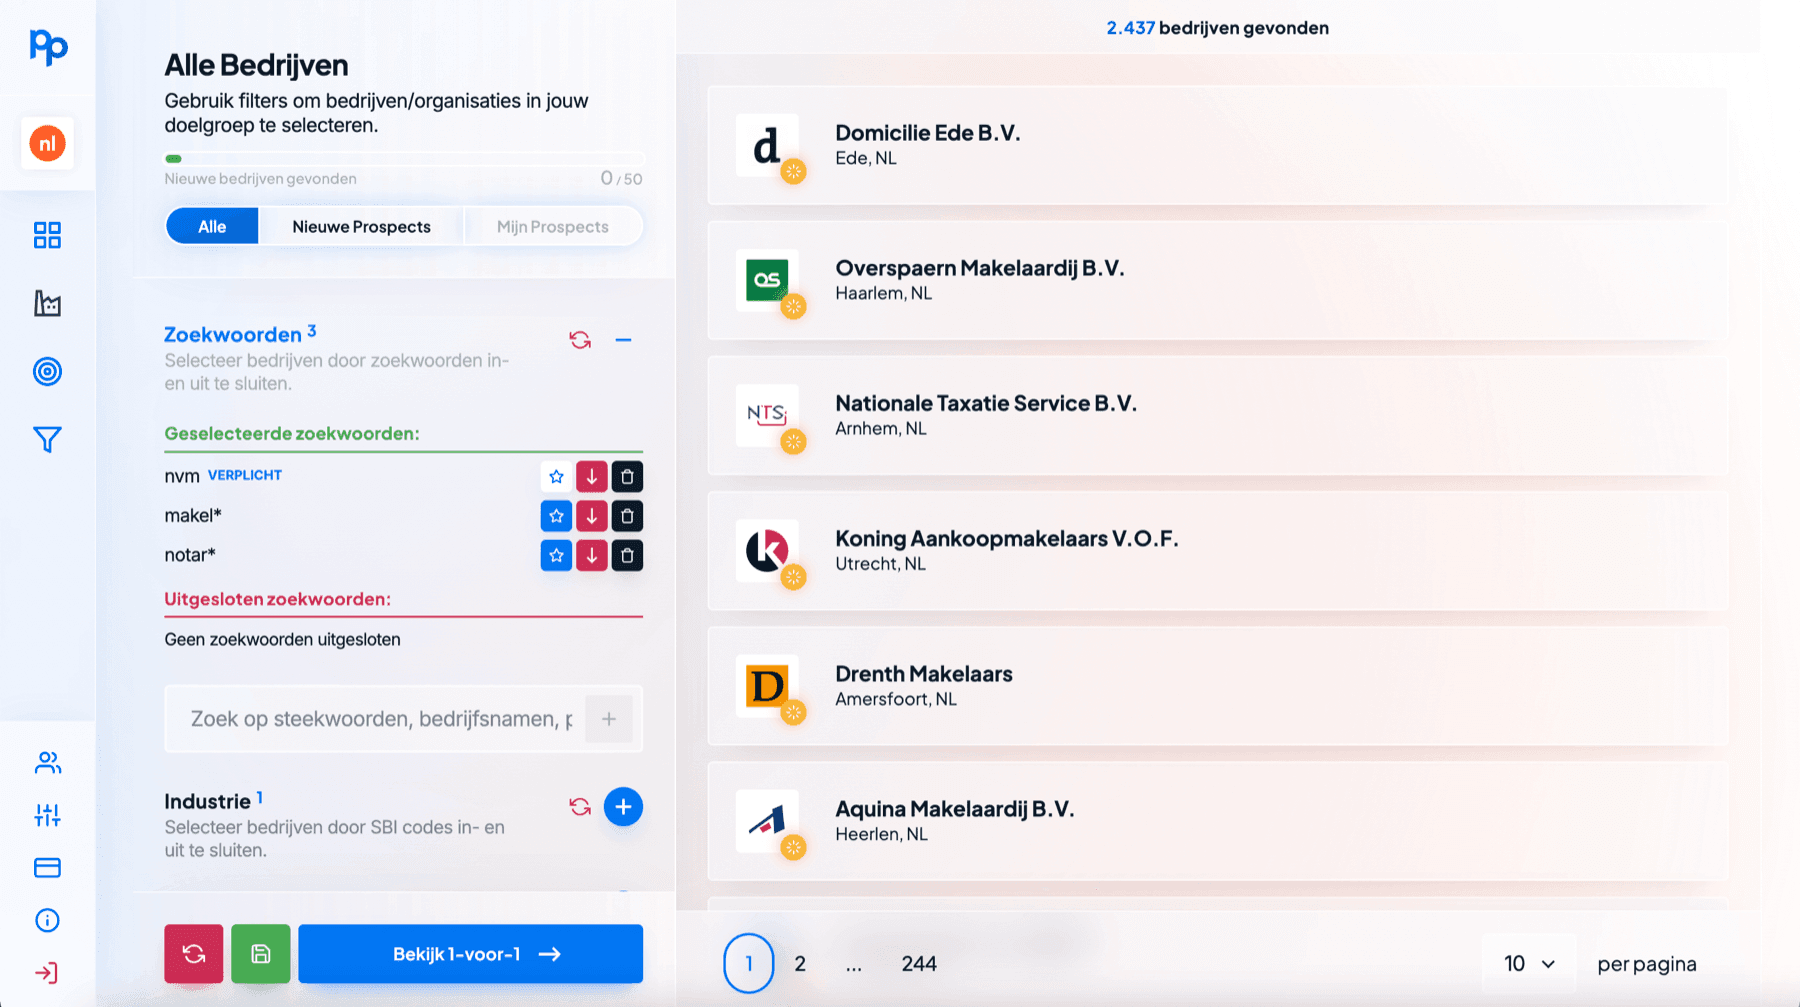
Task: Click the funnel filter icon in sidebar
Action: click(47, 439)
